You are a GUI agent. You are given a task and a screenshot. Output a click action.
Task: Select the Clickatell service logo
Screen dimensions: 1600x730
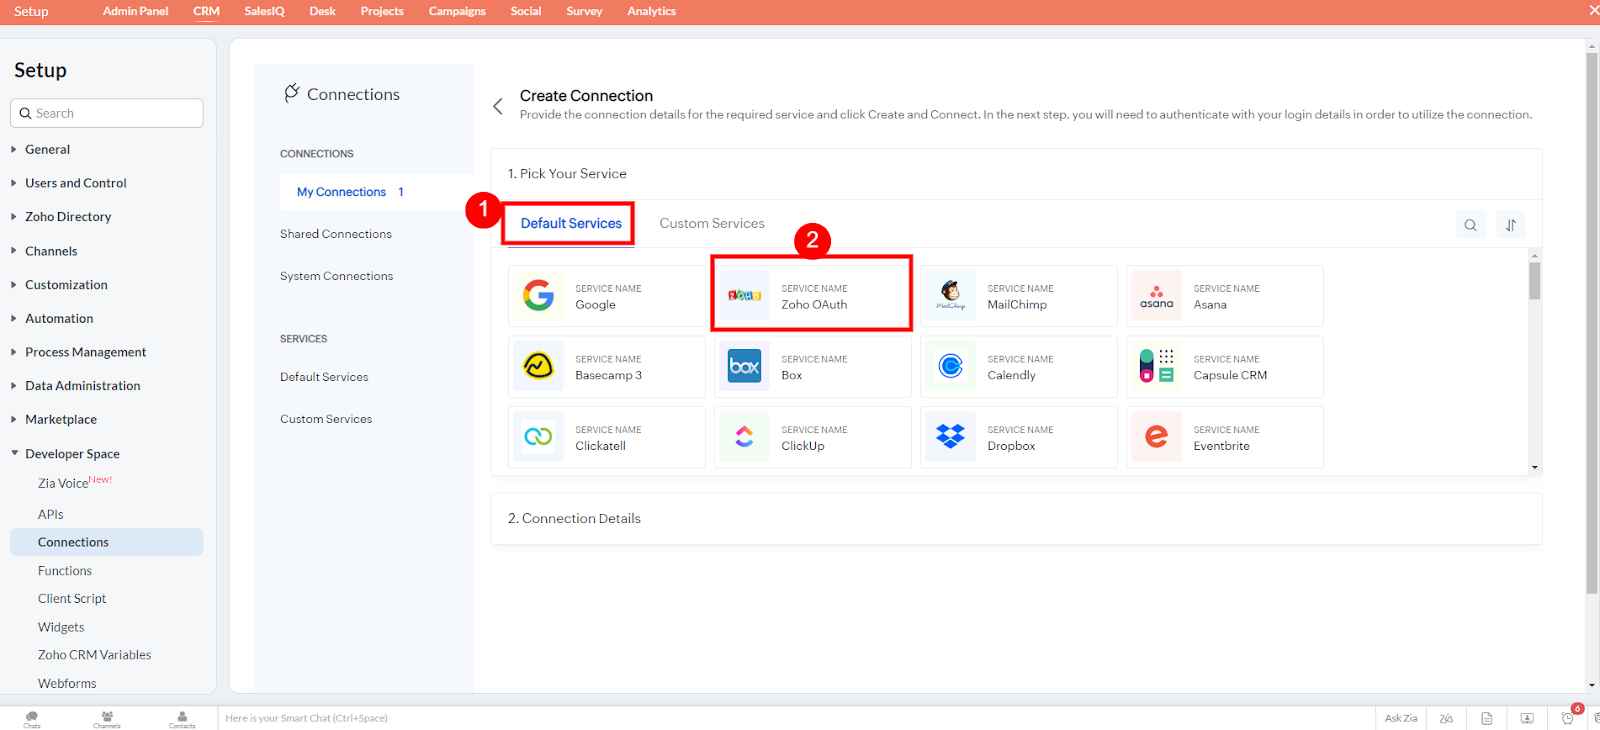(x=538, y=437)
